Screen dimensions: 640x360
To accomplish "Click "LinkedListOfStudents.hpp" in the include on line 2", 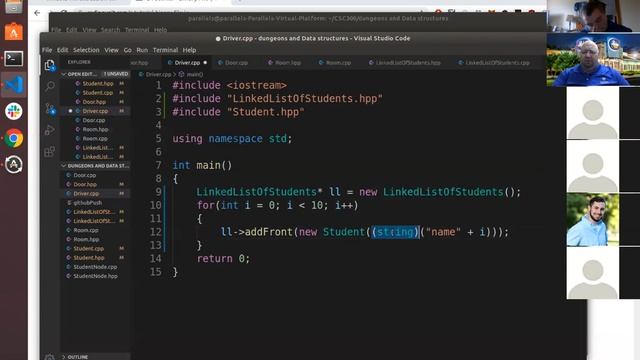I will [x=305, y=98].
